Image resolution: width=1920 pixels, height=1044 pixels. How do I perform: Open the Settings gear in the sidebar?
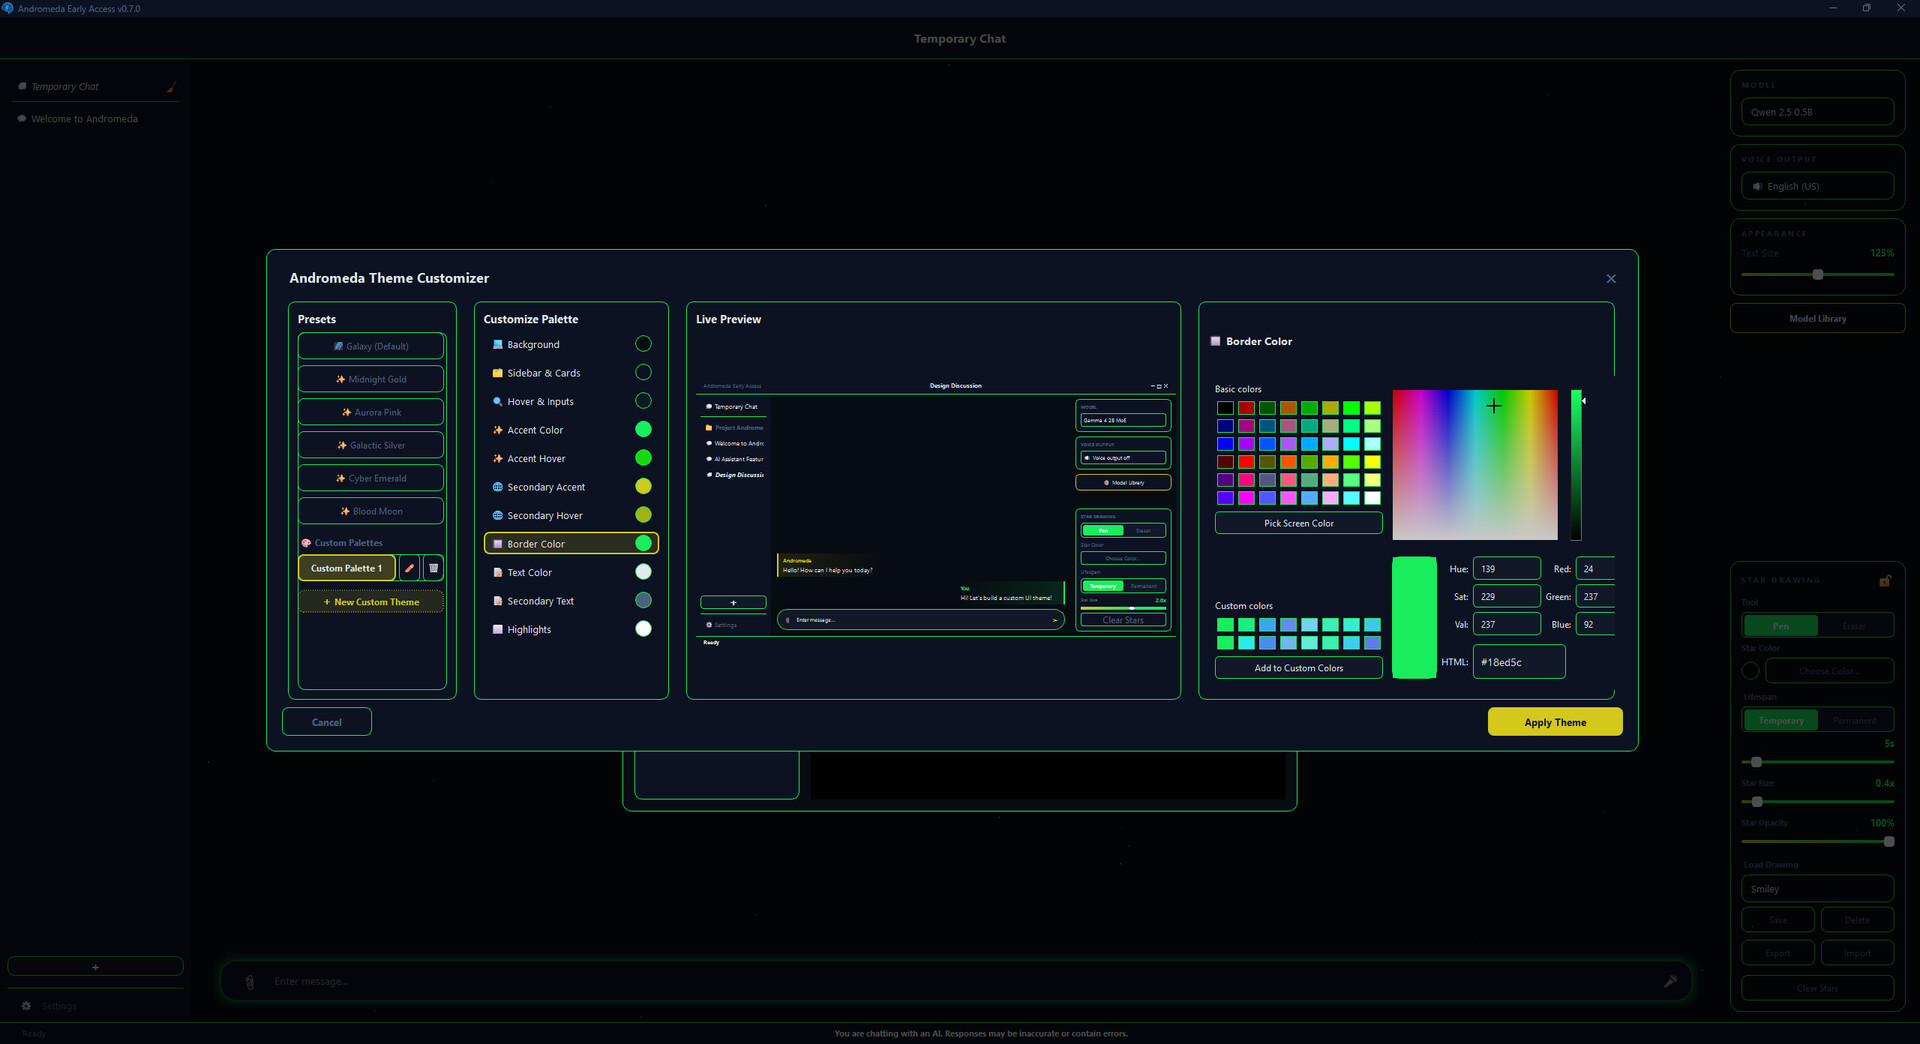pos(27,1006)
